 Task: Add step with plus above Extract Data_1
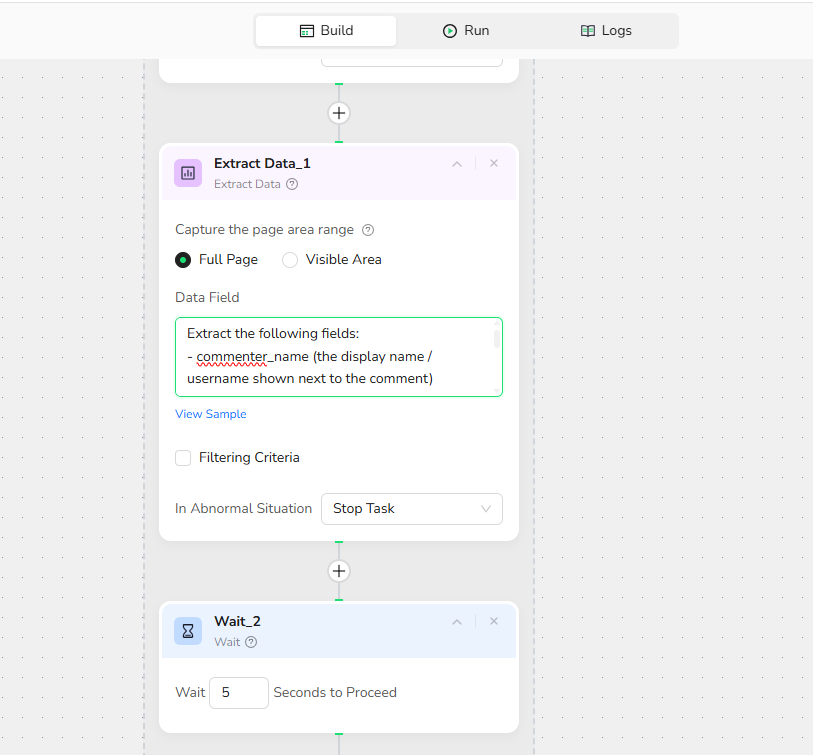point(339,113)
